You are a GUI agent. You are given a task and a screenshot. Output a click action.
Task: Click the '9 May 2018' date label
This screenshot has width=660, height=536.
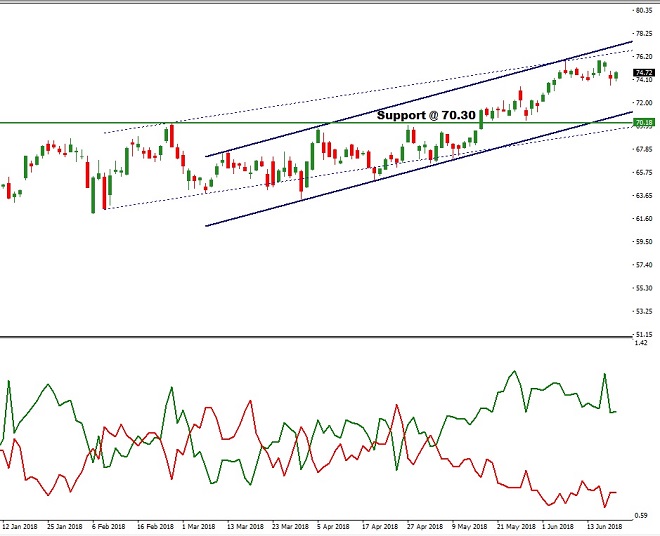pyautogui.click(x=469, y=527)
